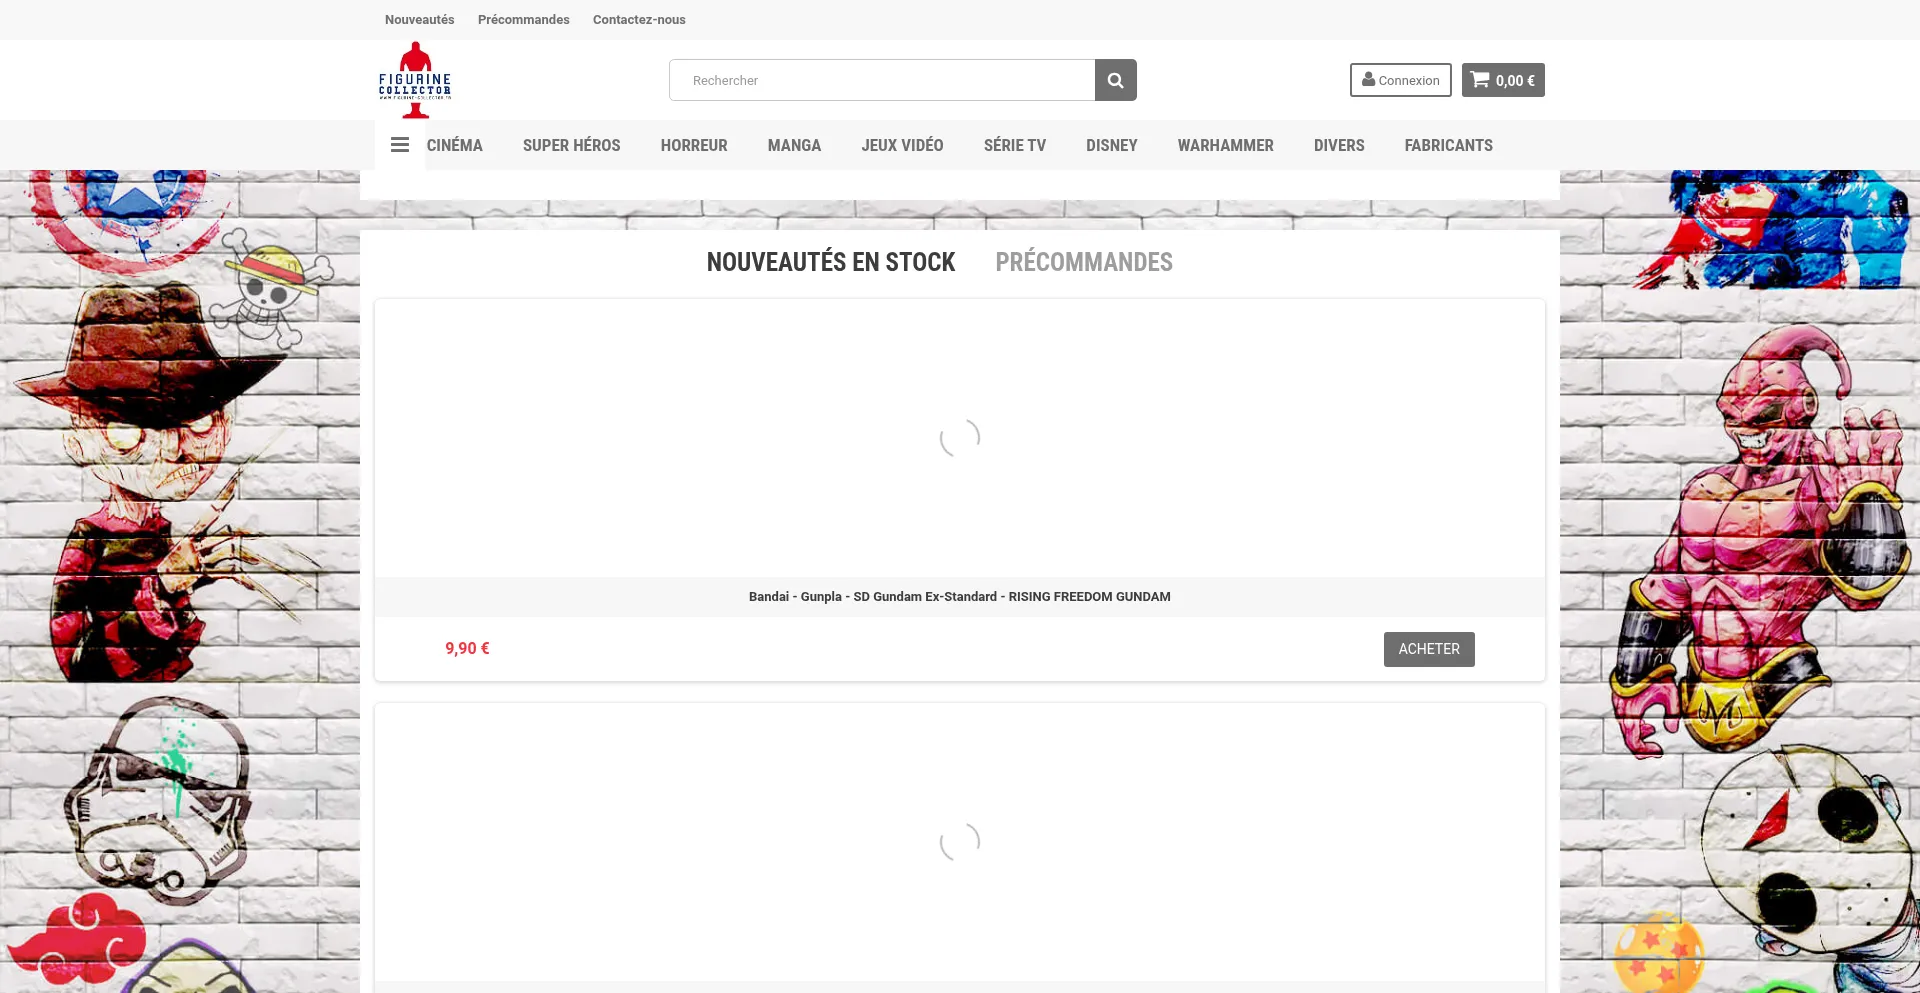Open the Précommandes top link
The height and width of the screenshot is (993, 1920).
tap(523, 20)
